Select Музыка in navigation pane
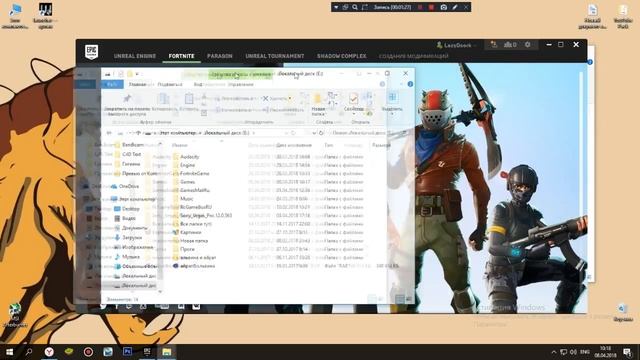 click(x=131, y=257)
